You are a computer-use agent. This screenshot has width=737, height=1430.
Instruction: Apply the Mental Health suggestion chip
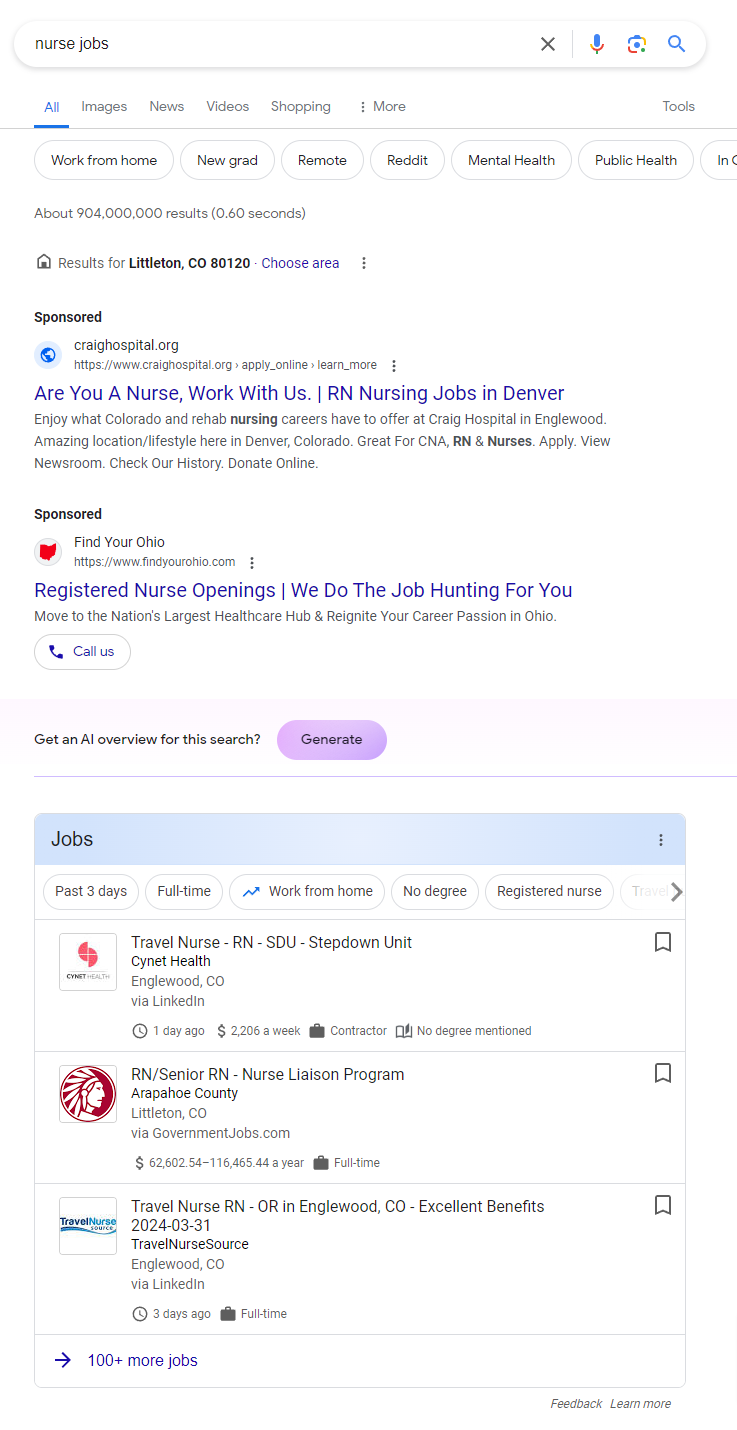[511, 160]
